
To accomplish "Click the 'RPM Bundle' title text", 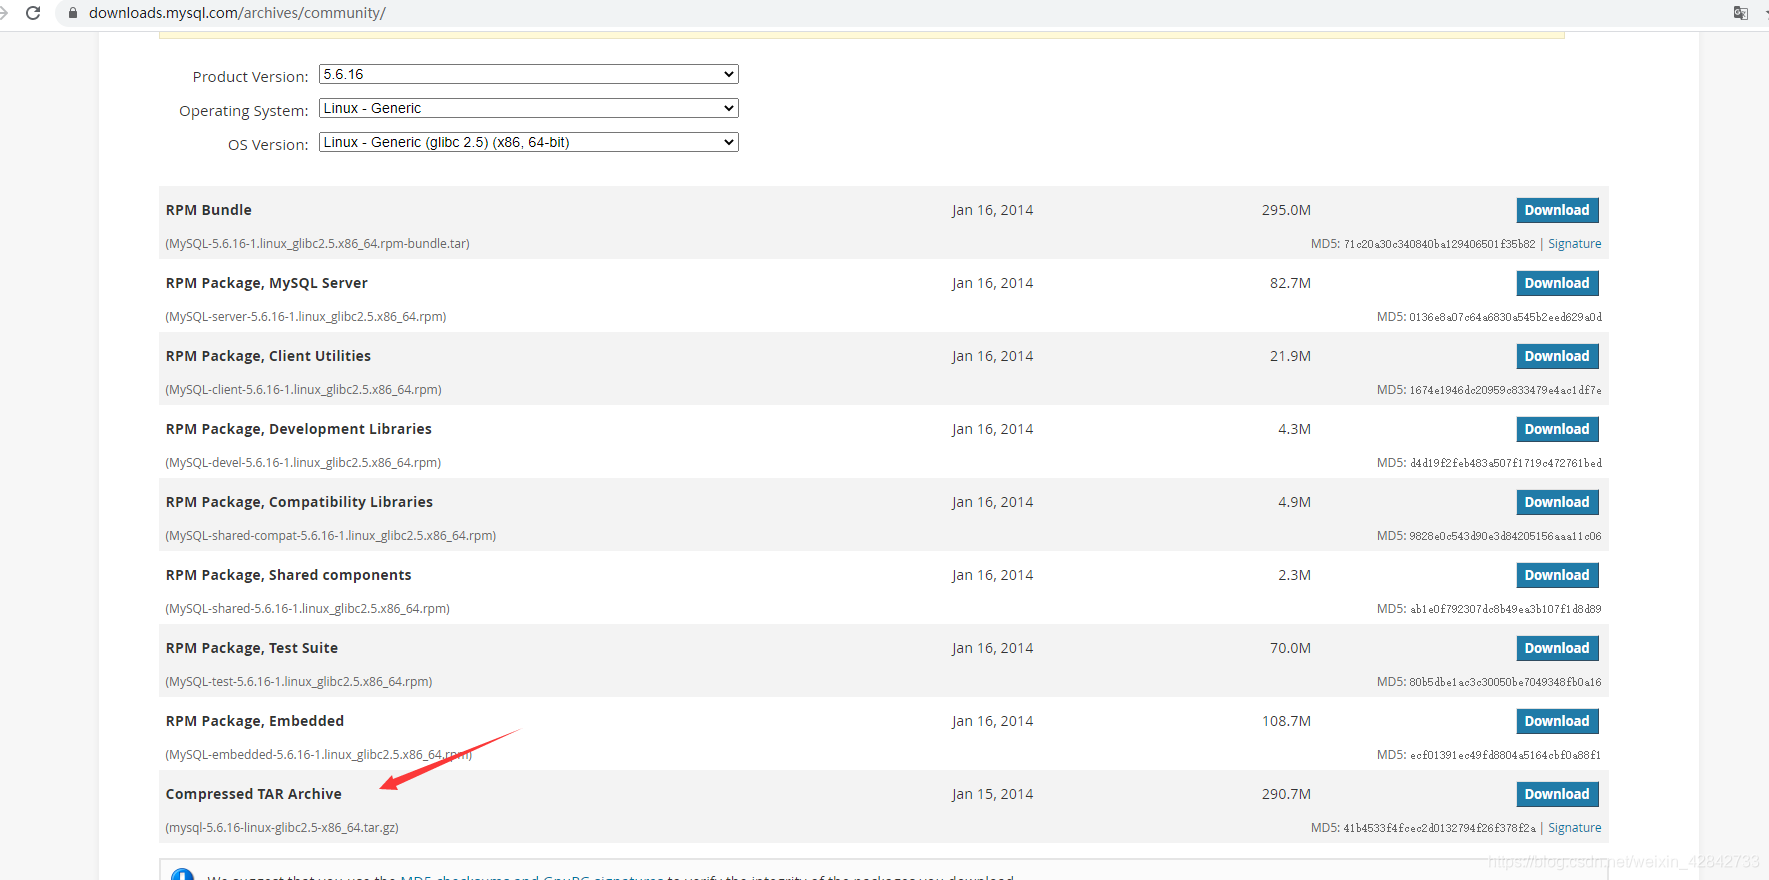I will pyautogui.click(x=209, y=210).
